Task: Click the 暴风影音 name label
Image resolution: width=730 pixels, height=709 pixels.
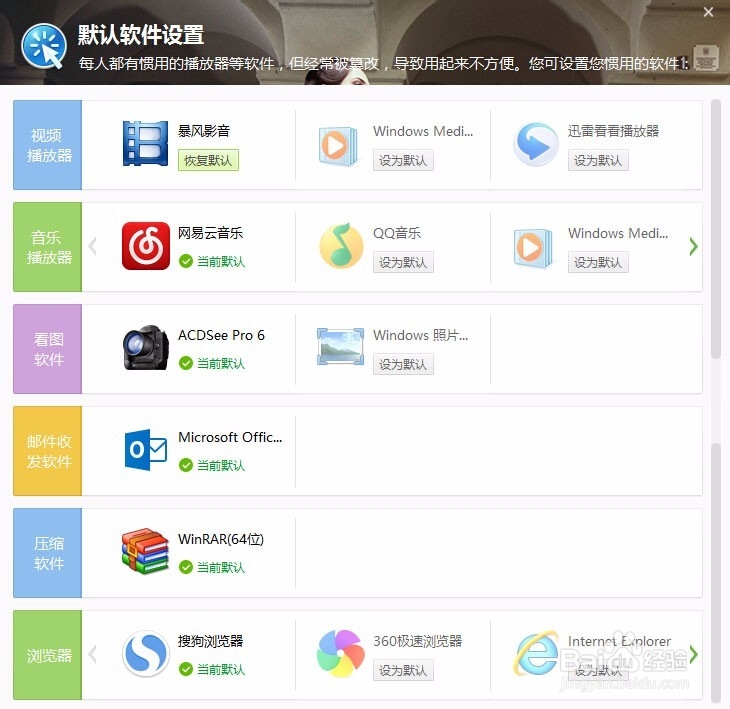Action: pyautogui.click(x=204, y=131)
